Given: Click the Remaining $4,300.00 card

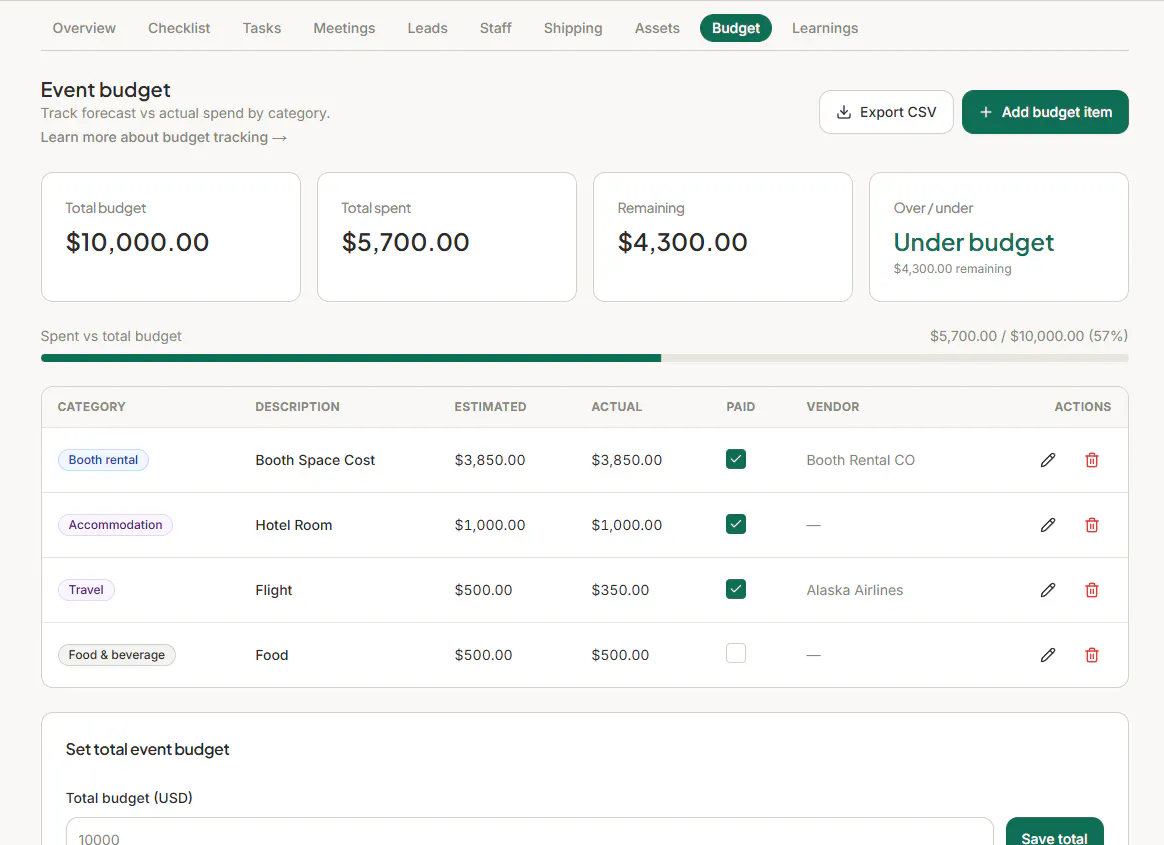Looking at the screenshot, I should click(723, 237).
